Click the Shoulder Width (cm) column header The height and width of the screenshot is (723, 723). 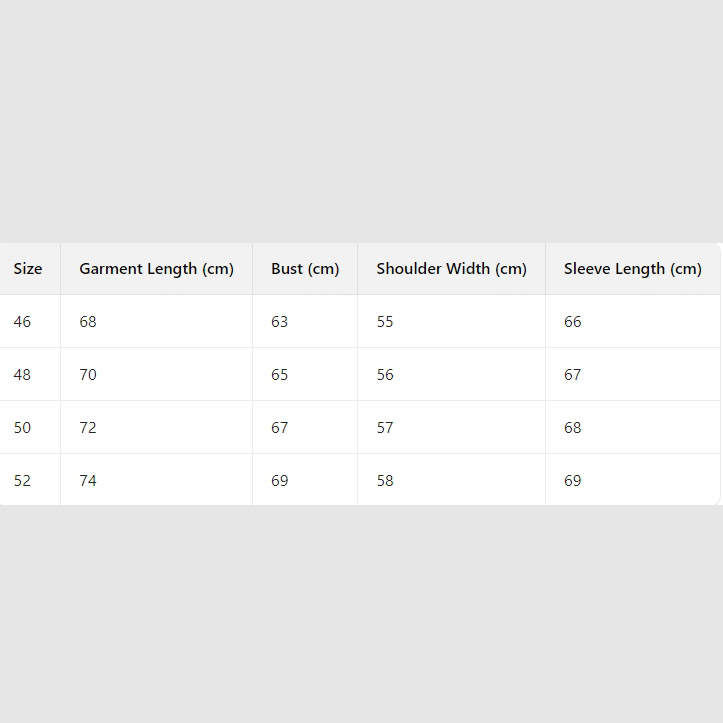(x=451, y=269)
